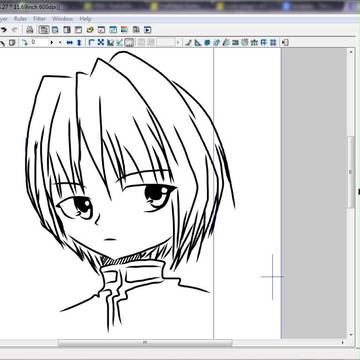Click the second greyed-out button before the field
Viewport: 360px width, 360px height.
[151, 43]
